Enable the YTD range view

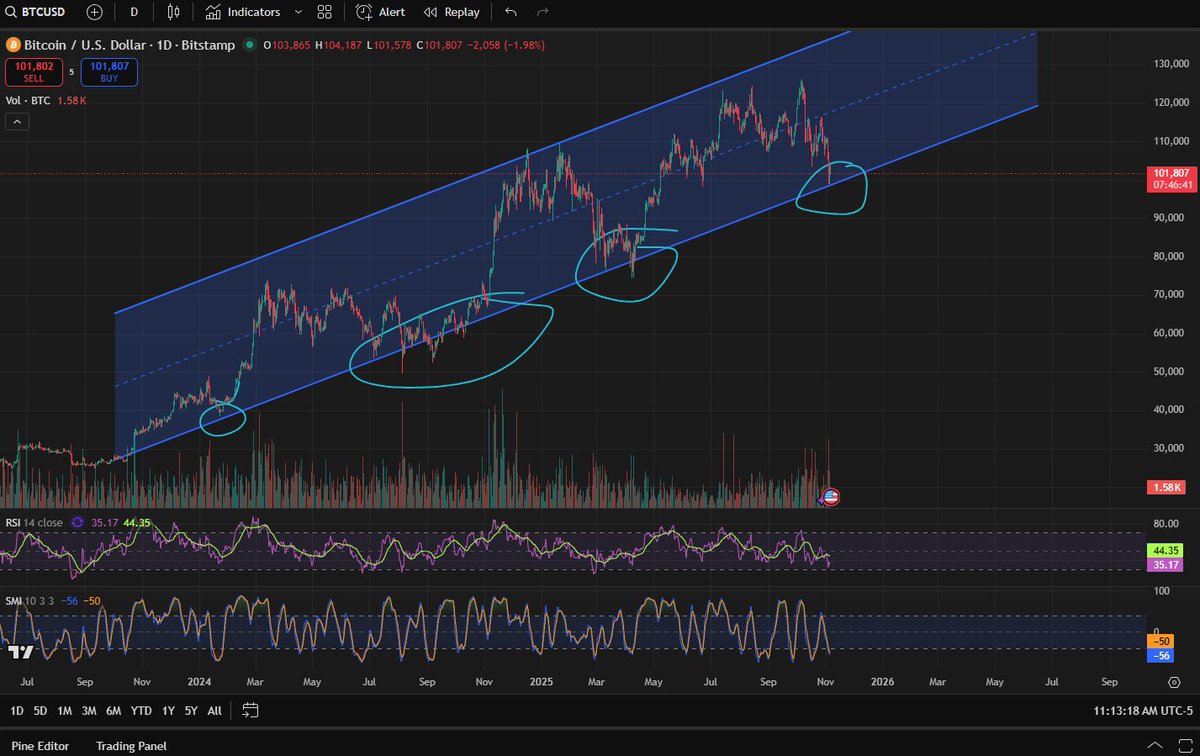click(139, 710)
